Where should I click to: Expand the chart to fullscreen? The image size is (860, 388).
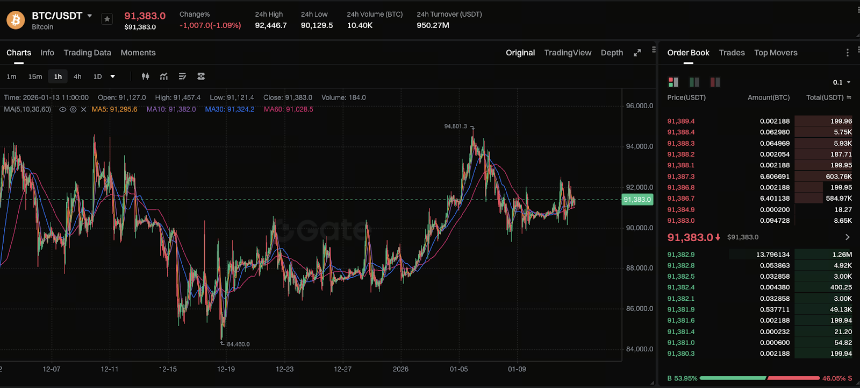(637, 53)
